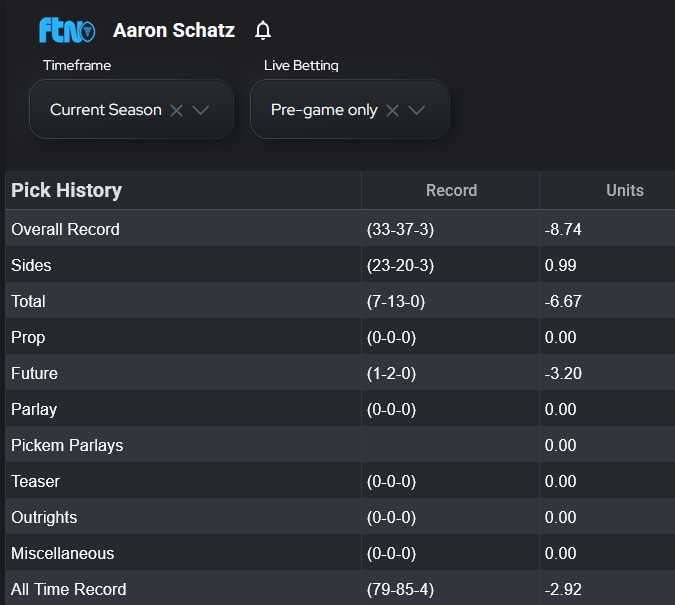Click the Record column header
The image size is (675, 605).
pos(451,190)
